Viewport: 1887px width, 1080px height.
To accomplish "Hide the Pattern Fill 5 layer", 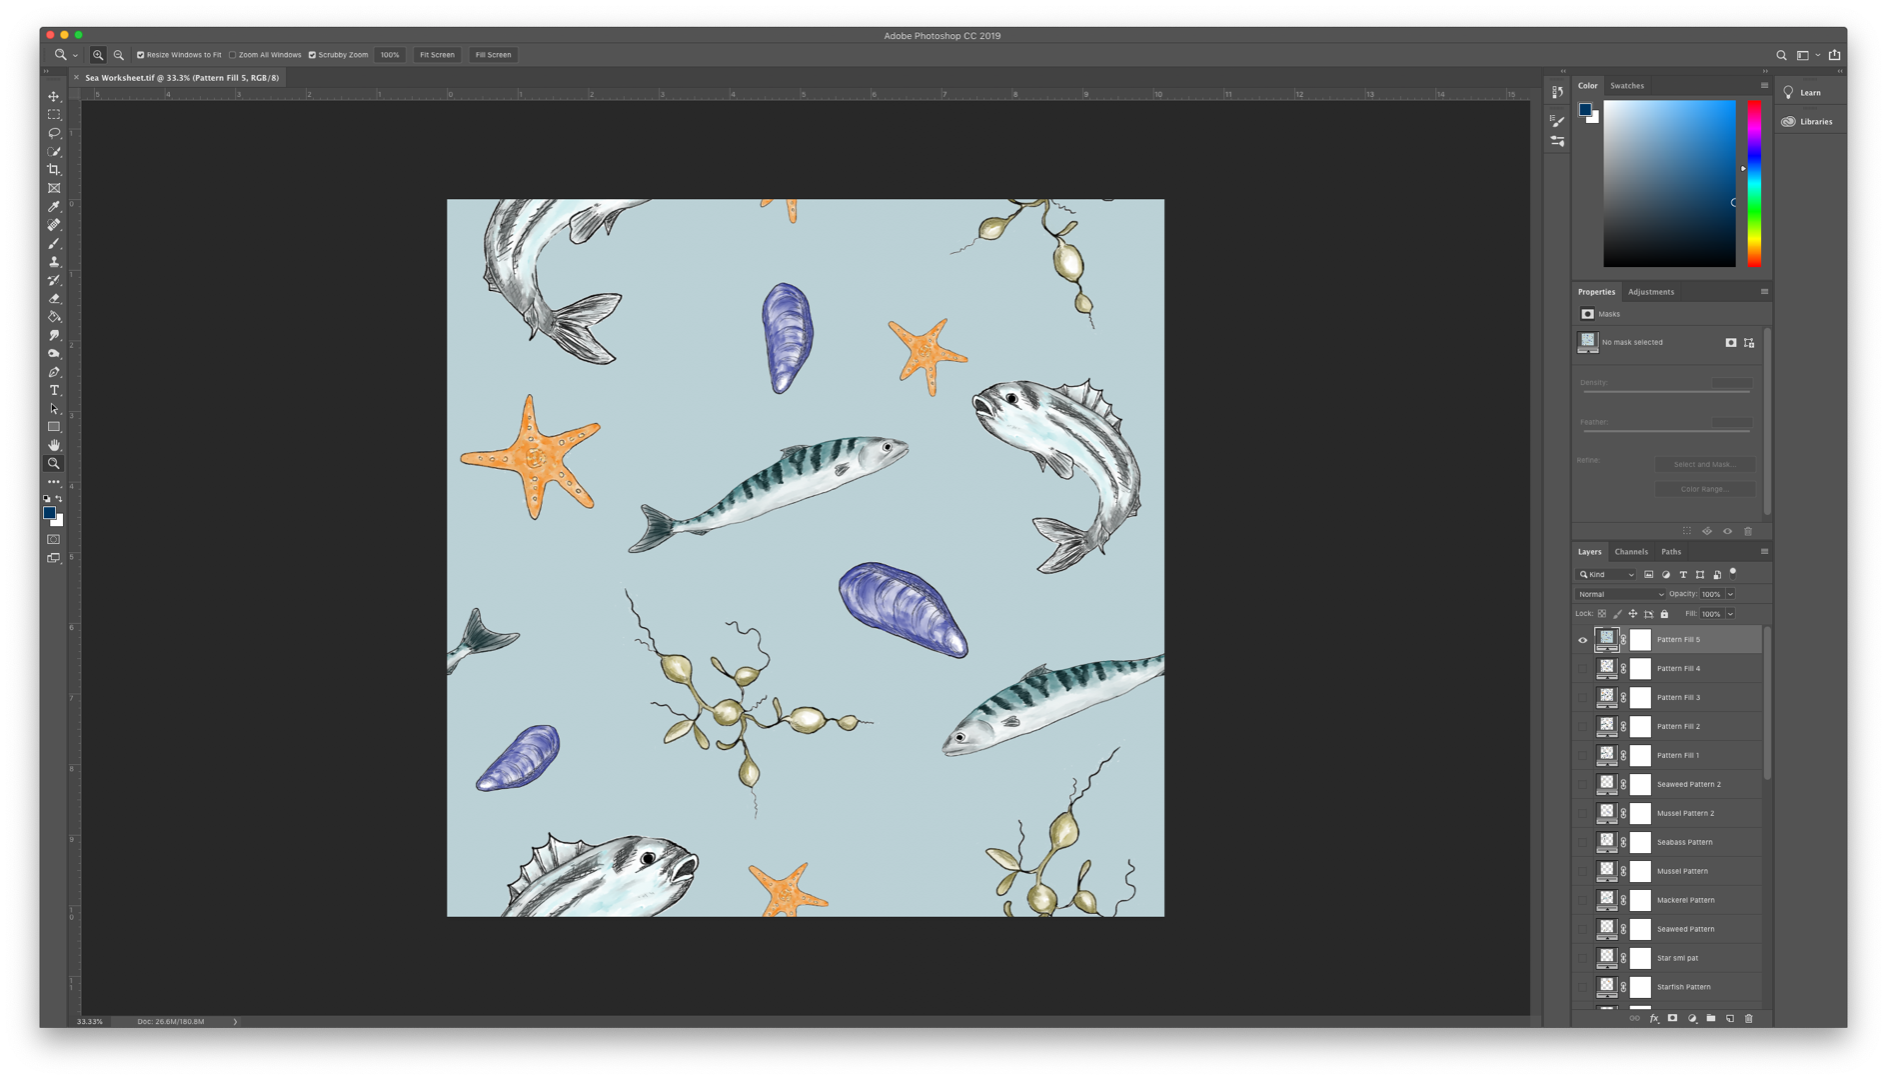I will click(1582, 640).
